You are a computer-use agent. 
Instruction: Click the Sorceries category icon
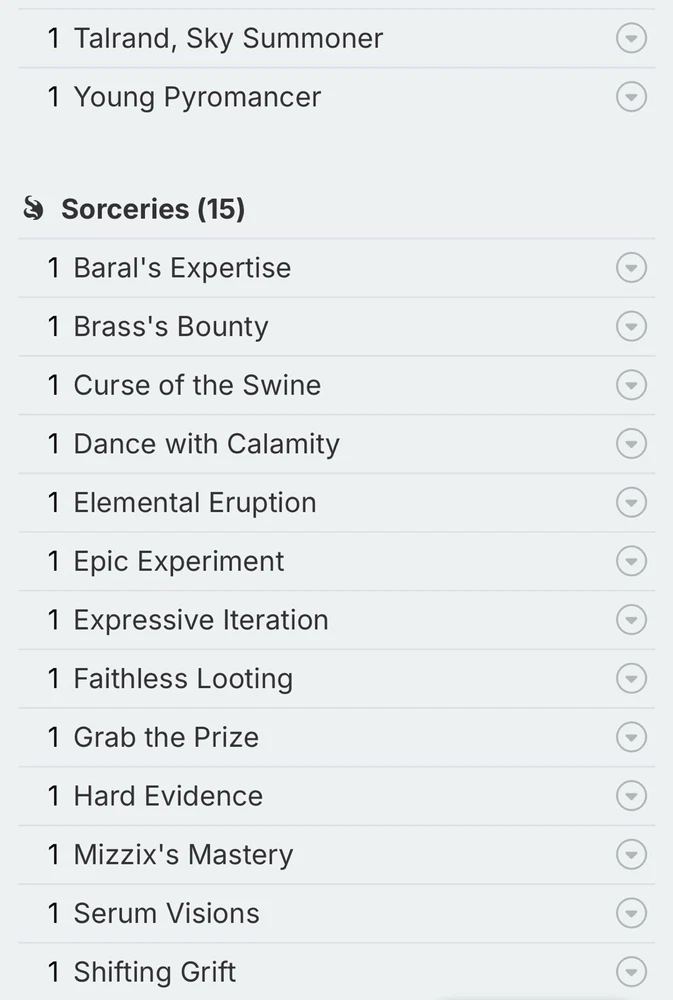tap(34, 209)
